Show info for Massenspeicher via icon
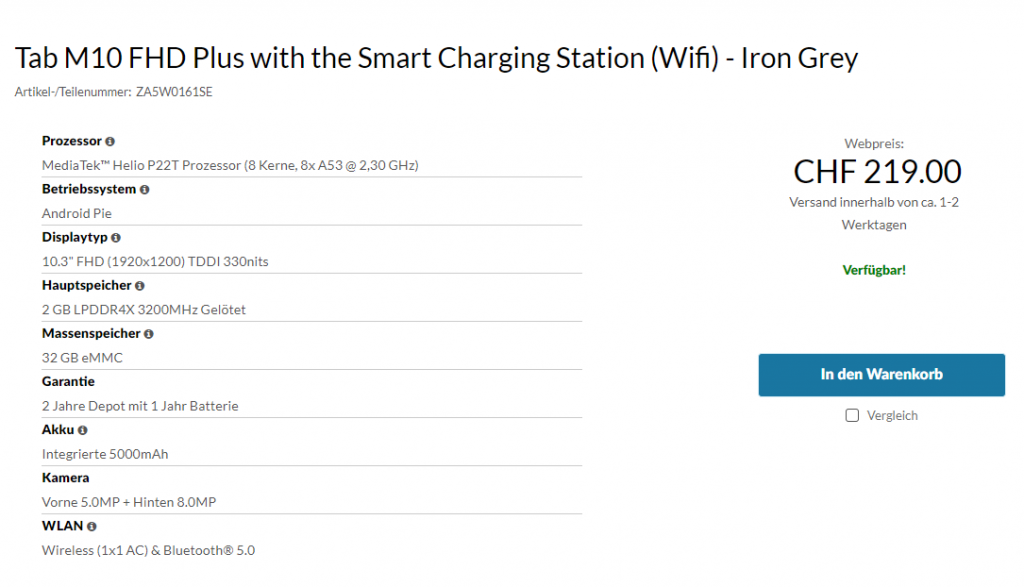This screenshot has width=1024, height=587. coord(149,334)
